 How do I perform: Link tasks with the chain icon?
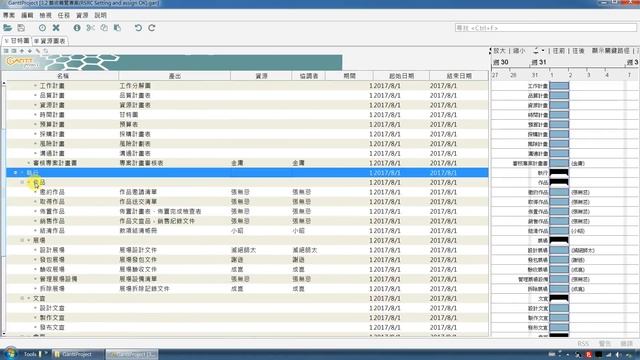pyautogui.click(x=38, y=51)
